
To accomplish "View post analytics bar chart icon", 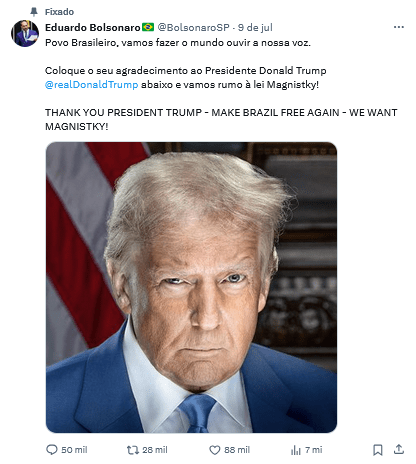I will (x=296, y=450).
